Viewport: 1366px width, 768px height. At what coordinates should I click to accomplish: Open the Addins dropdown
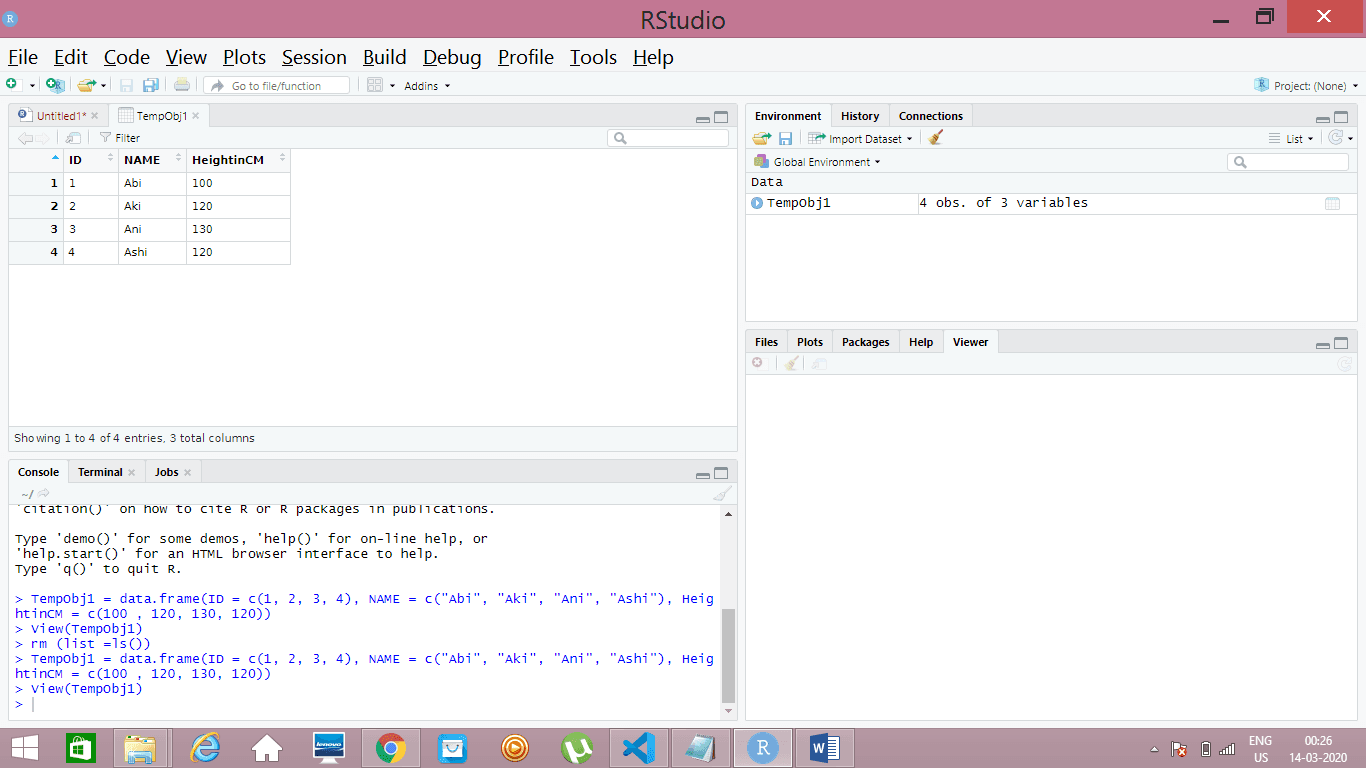(427, 86)
